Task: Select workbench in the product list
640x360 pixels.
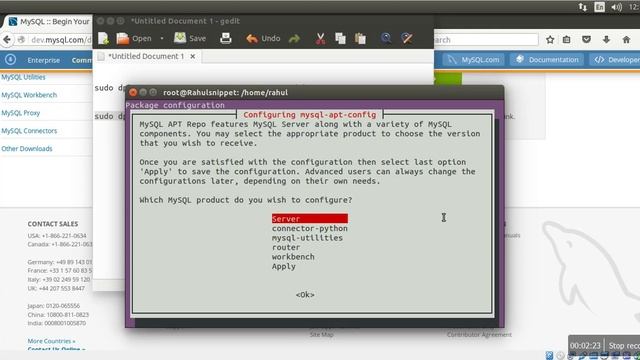Action: pos(293,257)
